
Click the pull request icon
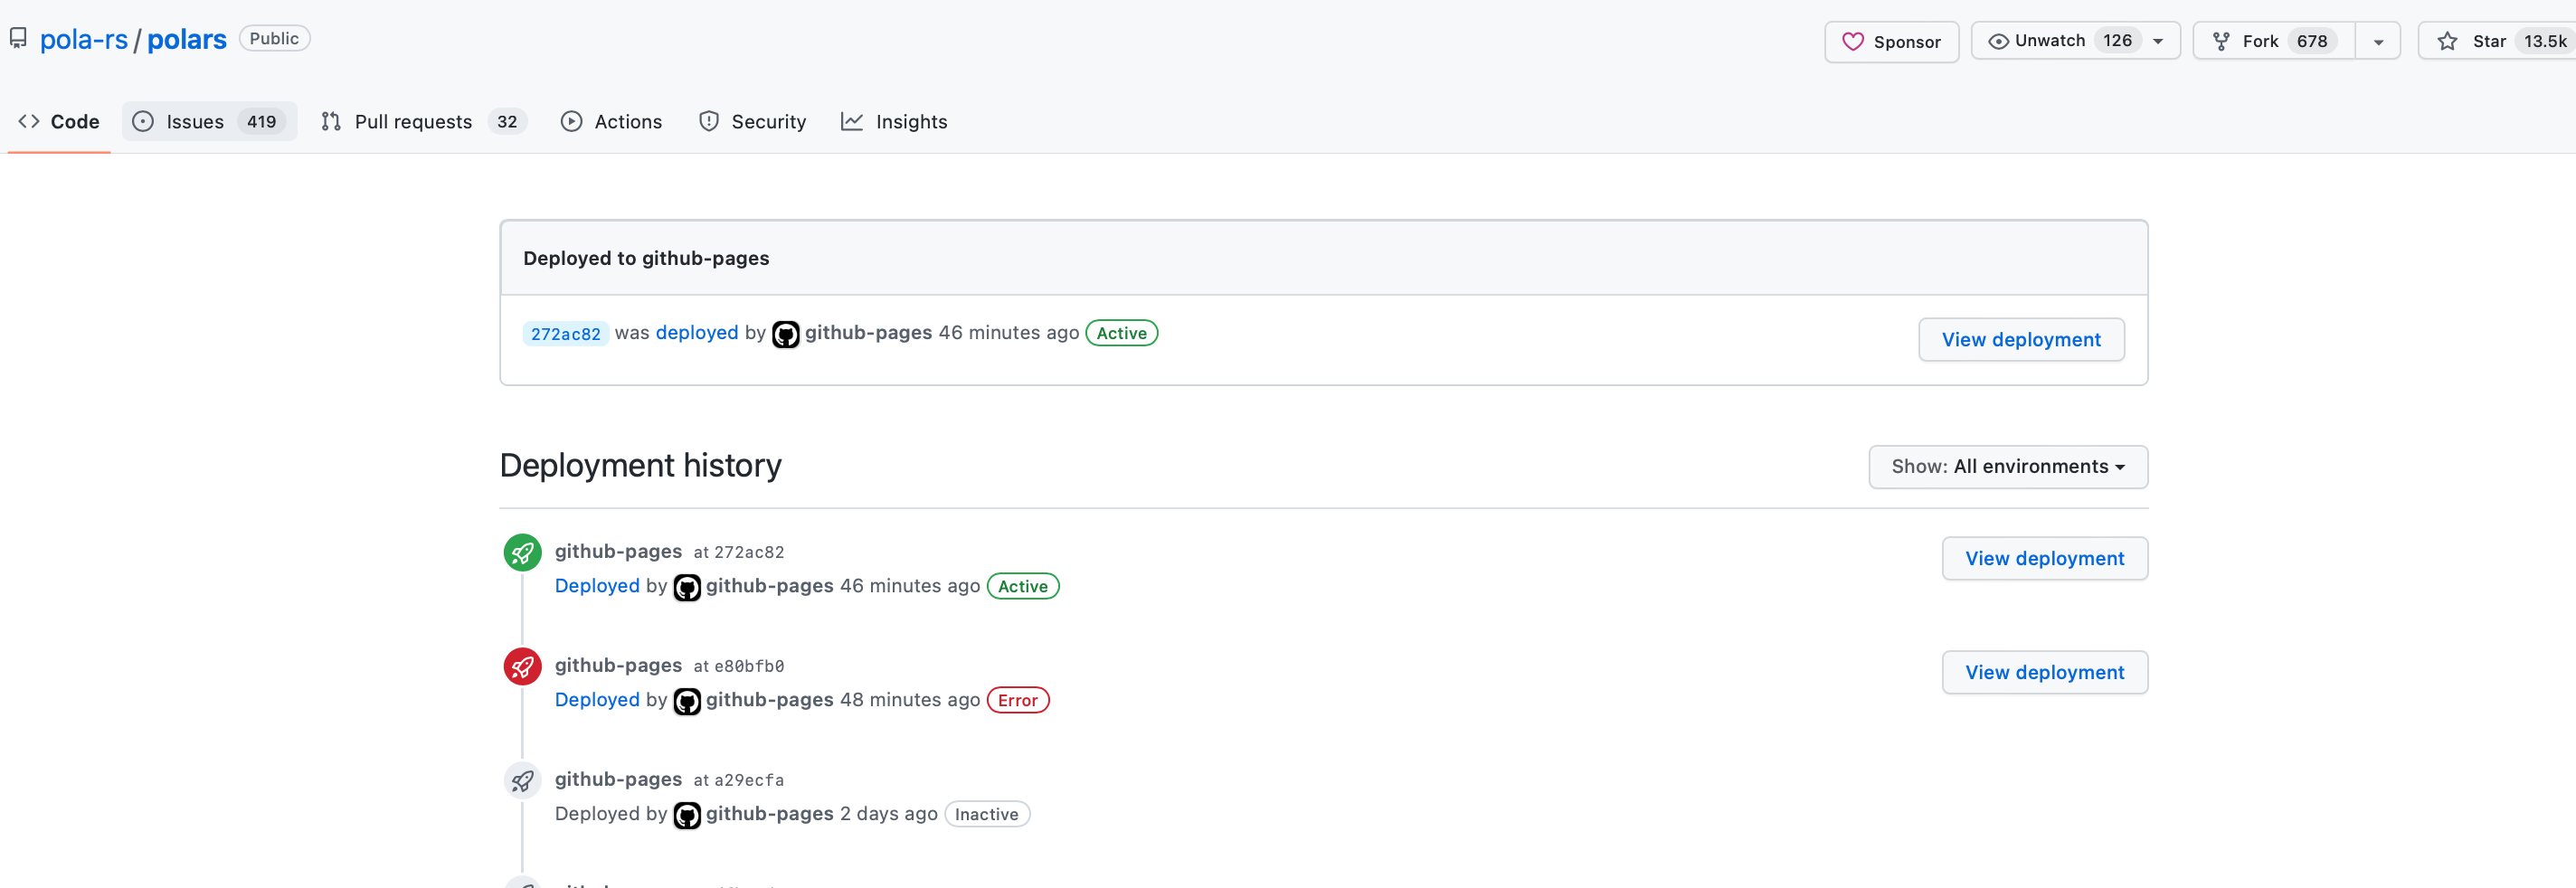click(x=331, y=121)
